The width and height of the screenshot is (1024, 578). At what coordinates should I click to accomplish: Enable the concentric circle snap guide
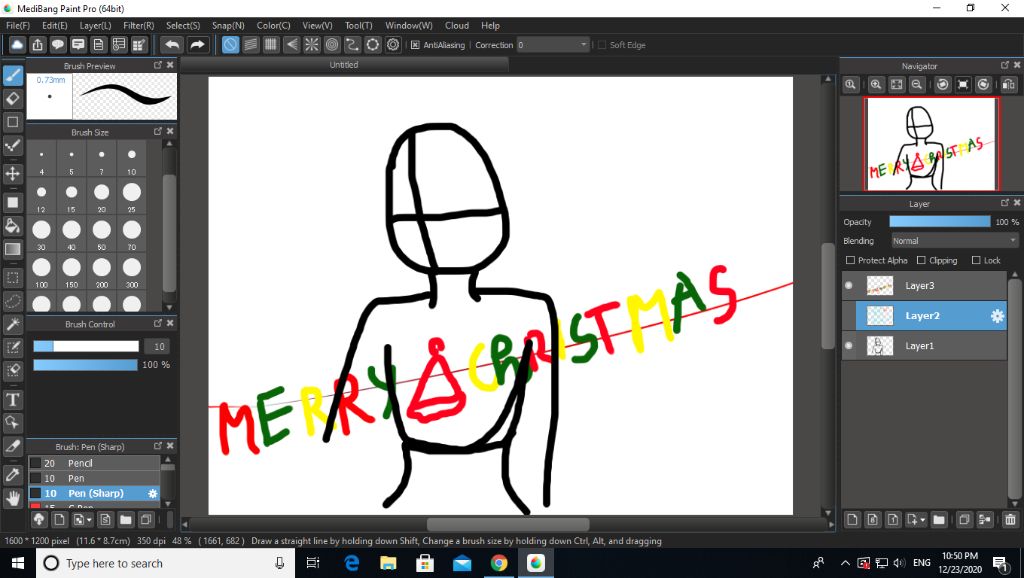pos(332,44)
